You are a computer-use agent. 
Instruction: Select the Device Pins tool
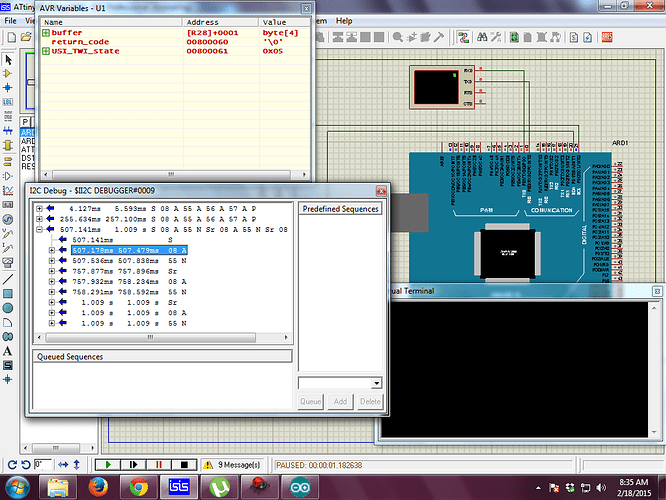(8, 176)
